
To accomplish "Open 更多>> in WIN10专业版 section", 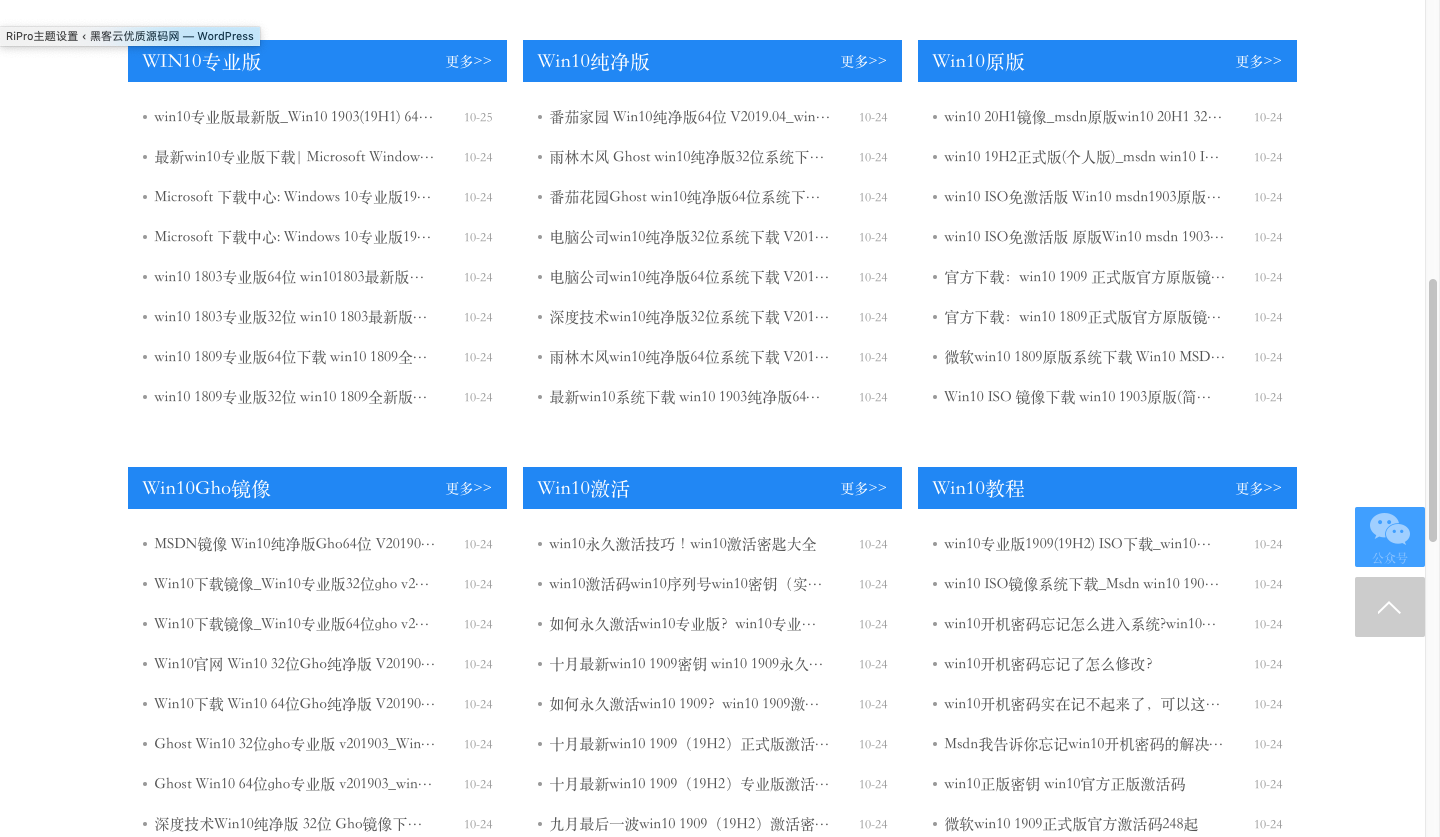I will point(468,61).
